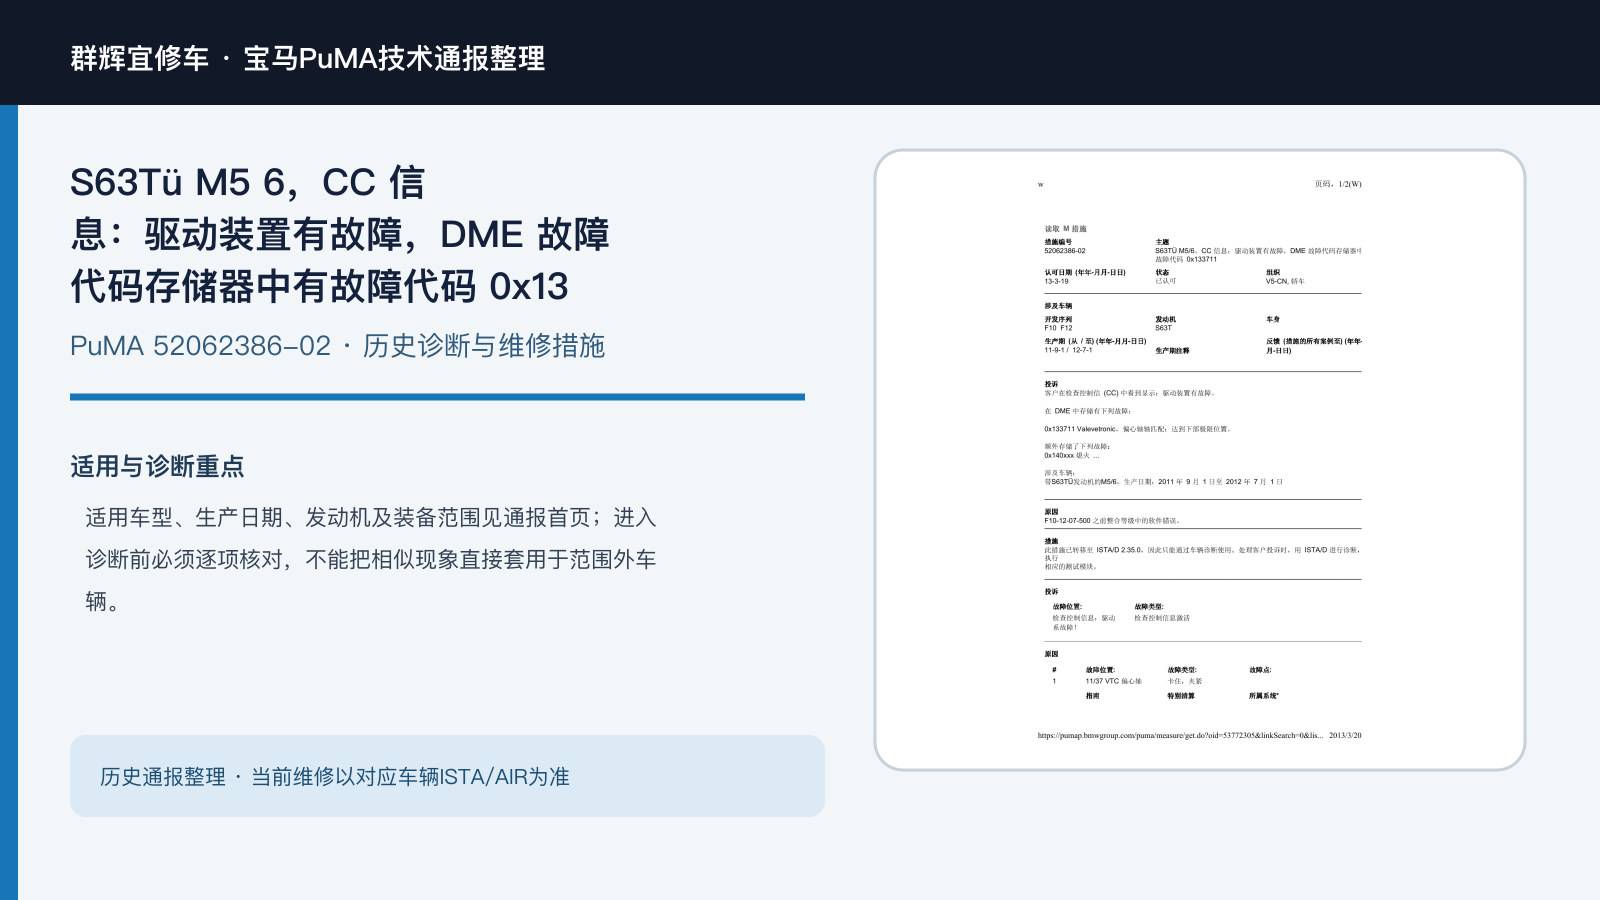The image size is (1600, 900).
Task: Click the pumap.bmwgroup.com URL at document bottom
Action: click(x=1180, y=735)
